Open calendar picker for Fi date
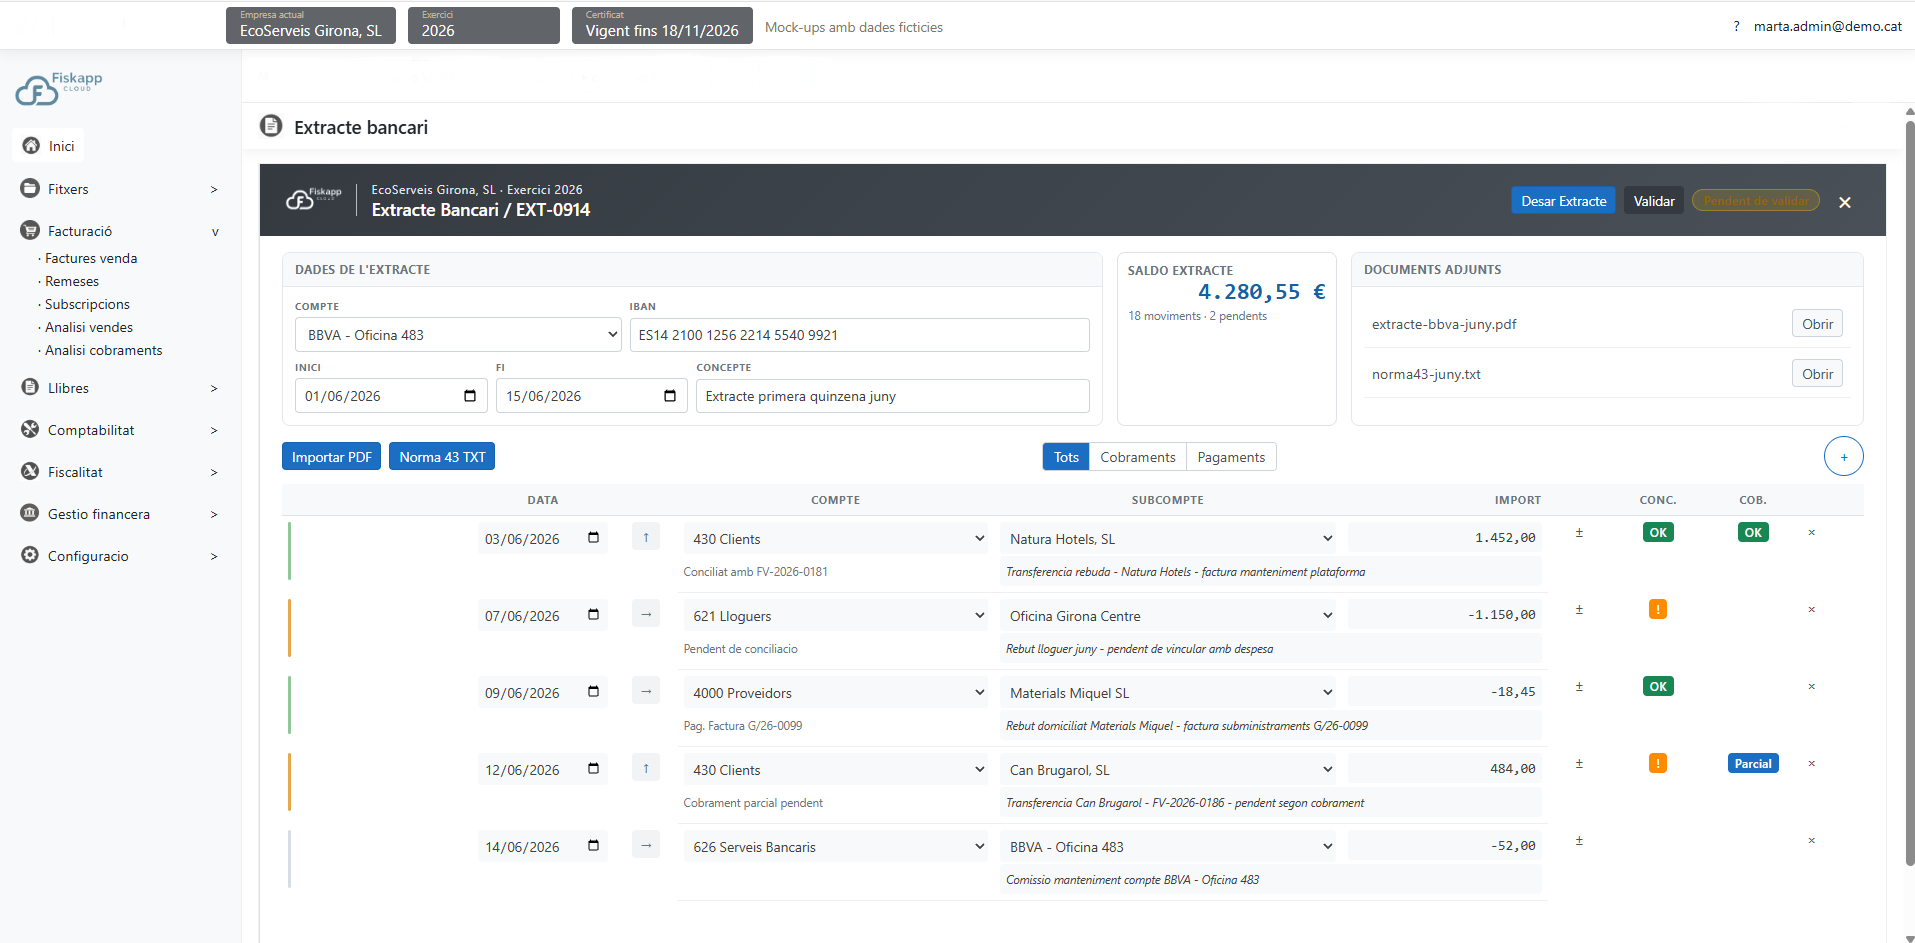This screenshot has height=943, width=1915. (670, 396)
